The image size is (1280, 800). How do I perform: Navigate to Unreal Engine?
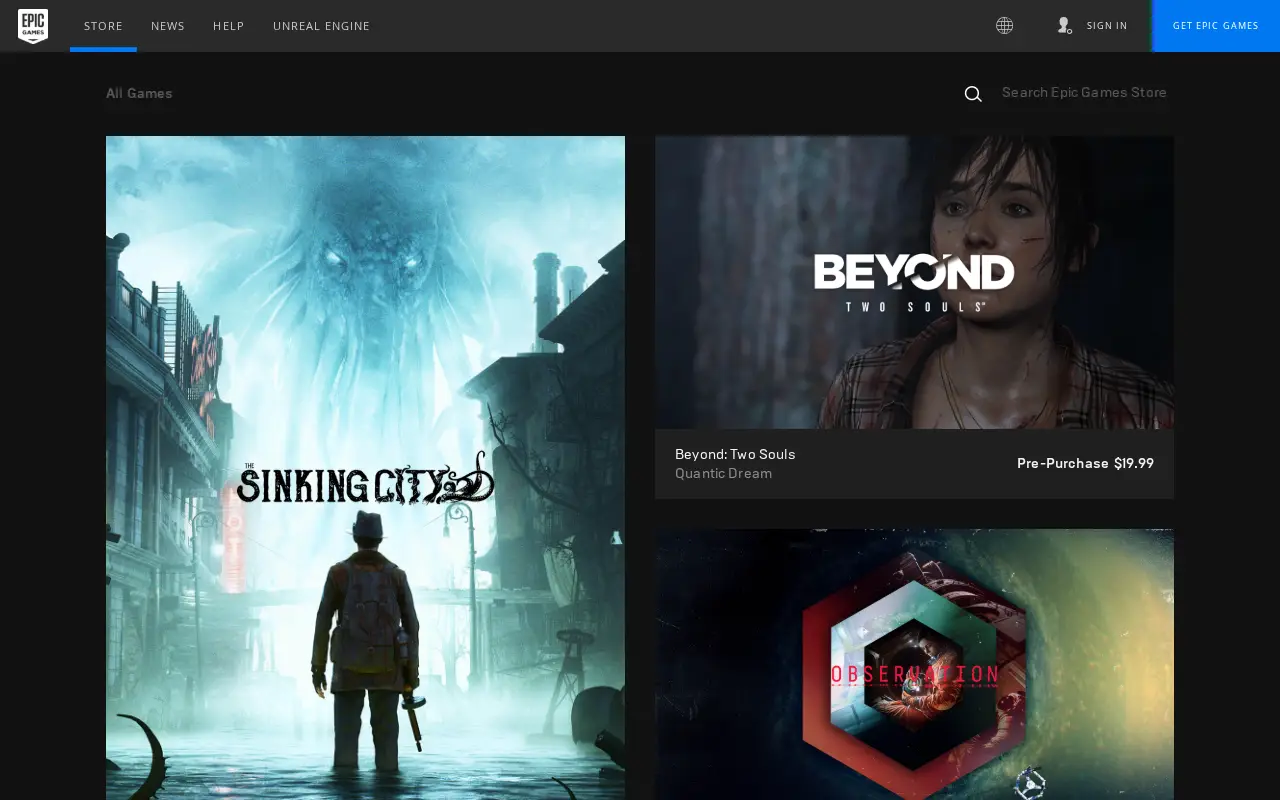point(321,26)
